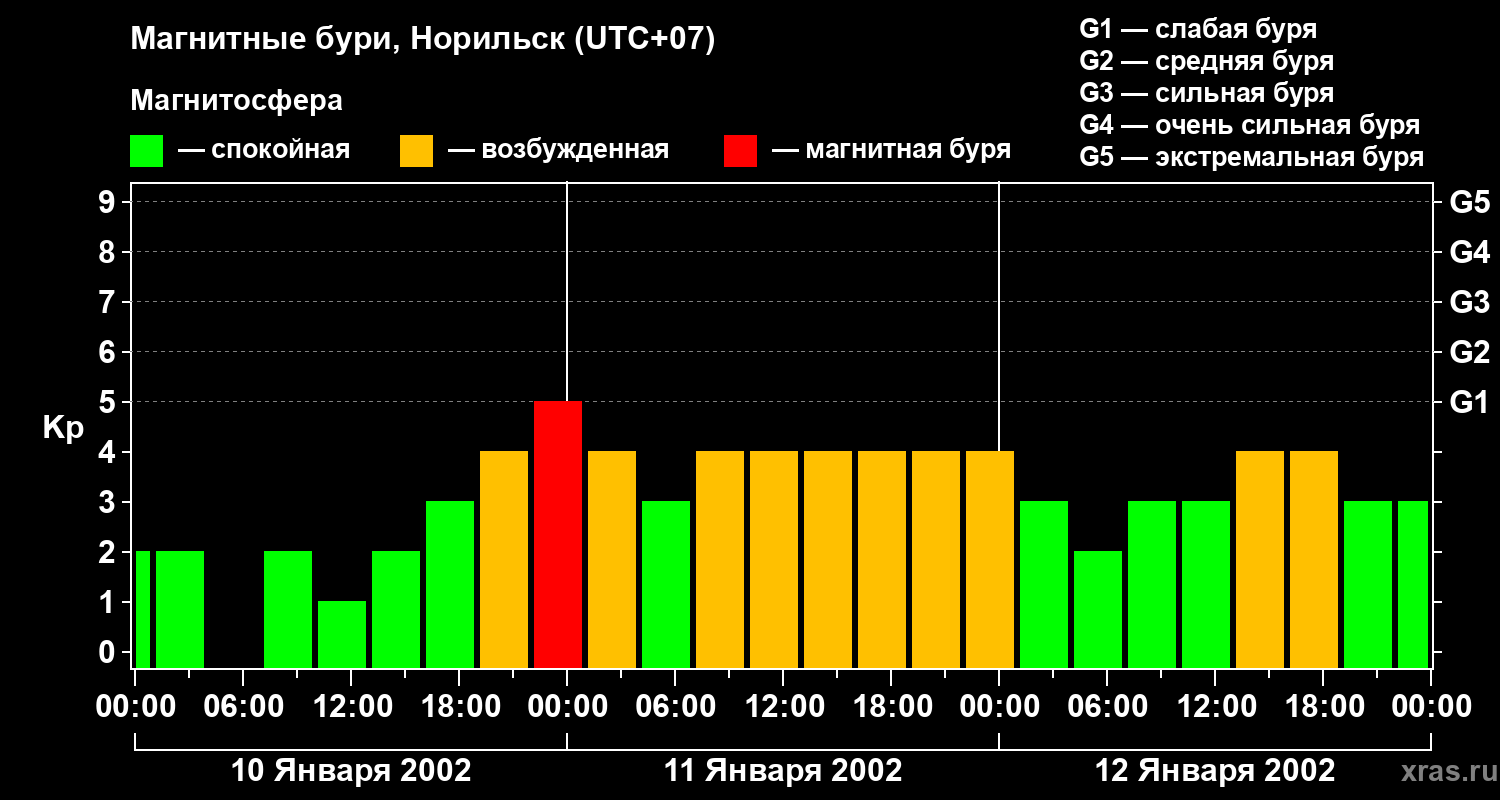Click the '— магнитная буря' legend label
Image resolution: width=1500 pixels, height=800 pixels.
pos(891,150)
